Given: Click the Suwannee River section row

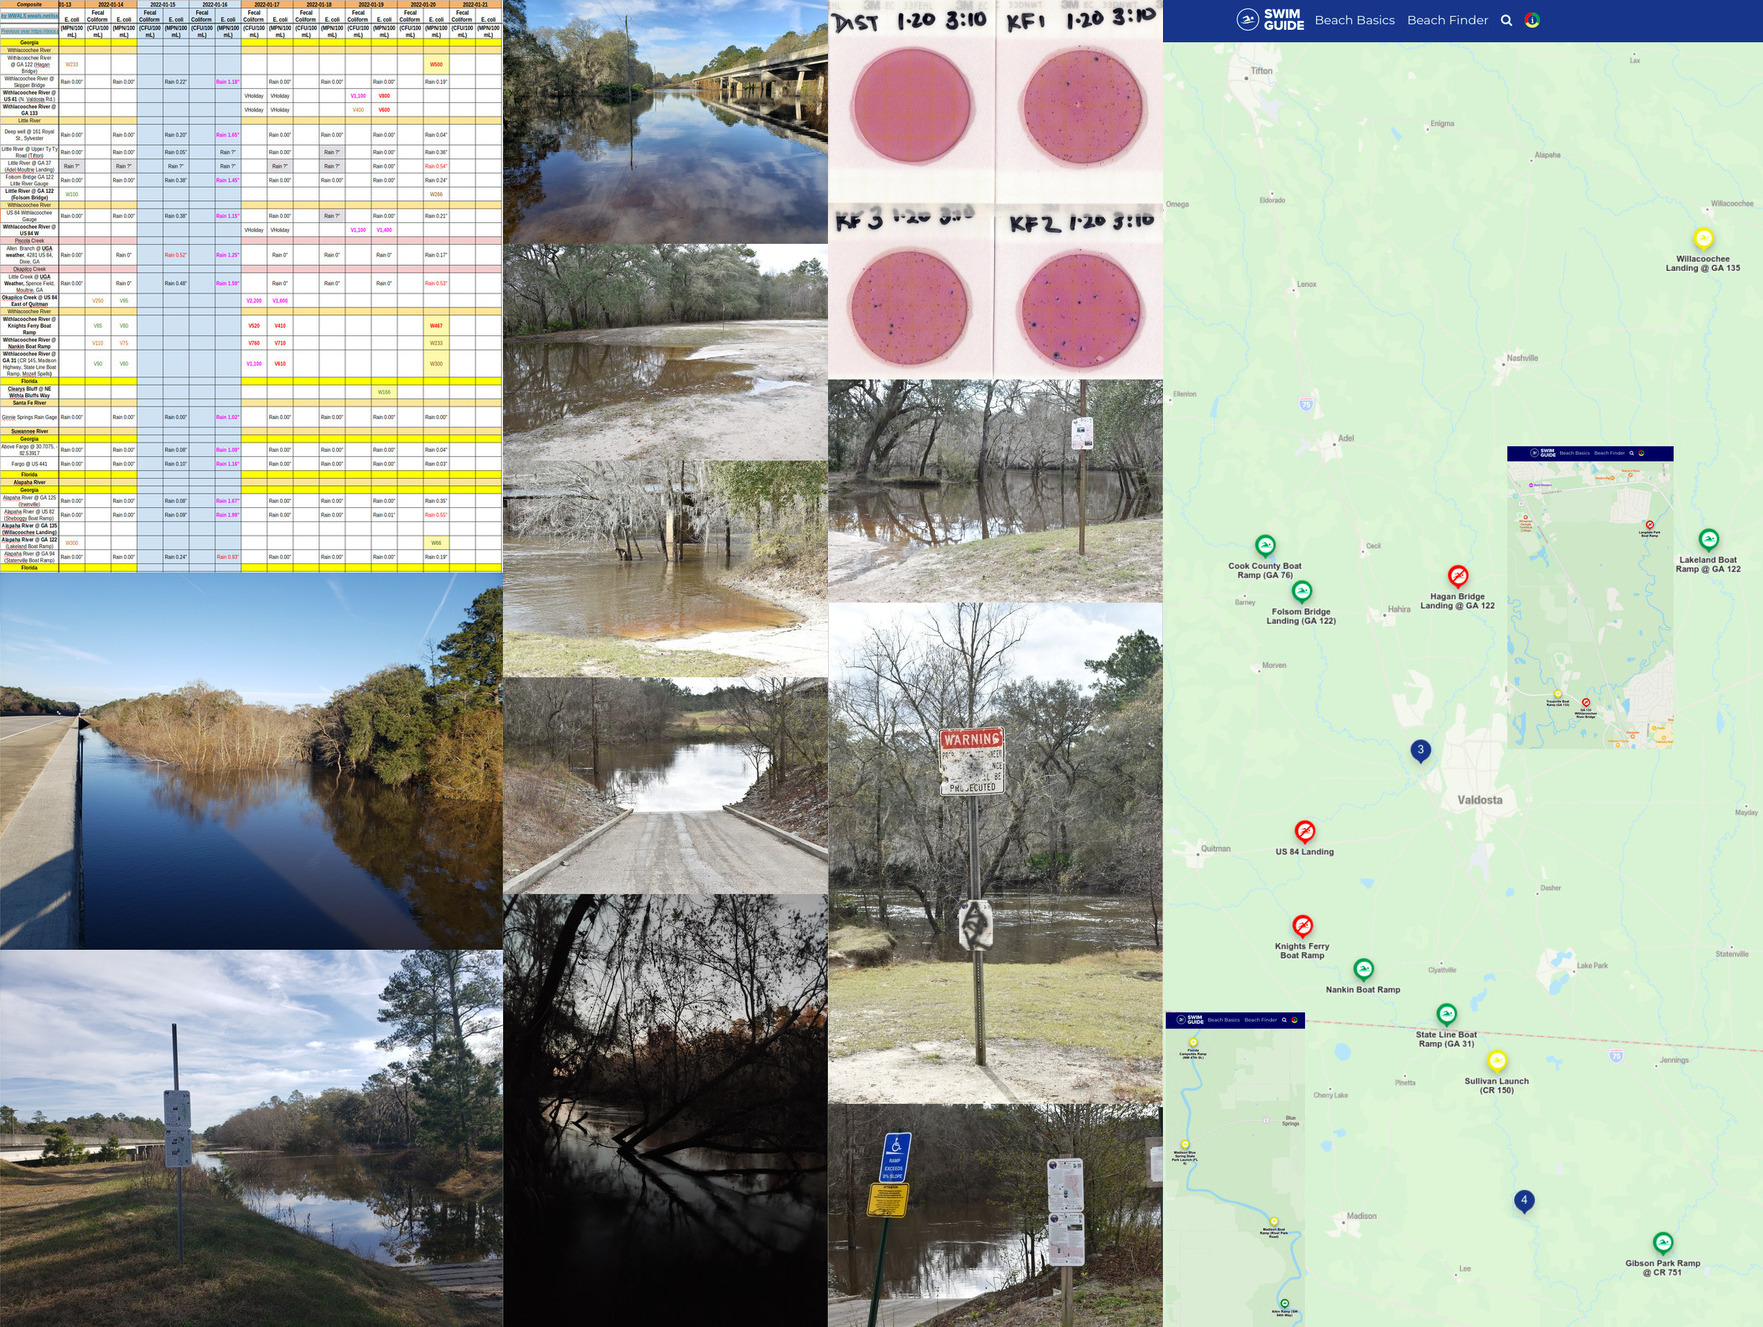Looking at the screenshot, I should click(250, 431).
